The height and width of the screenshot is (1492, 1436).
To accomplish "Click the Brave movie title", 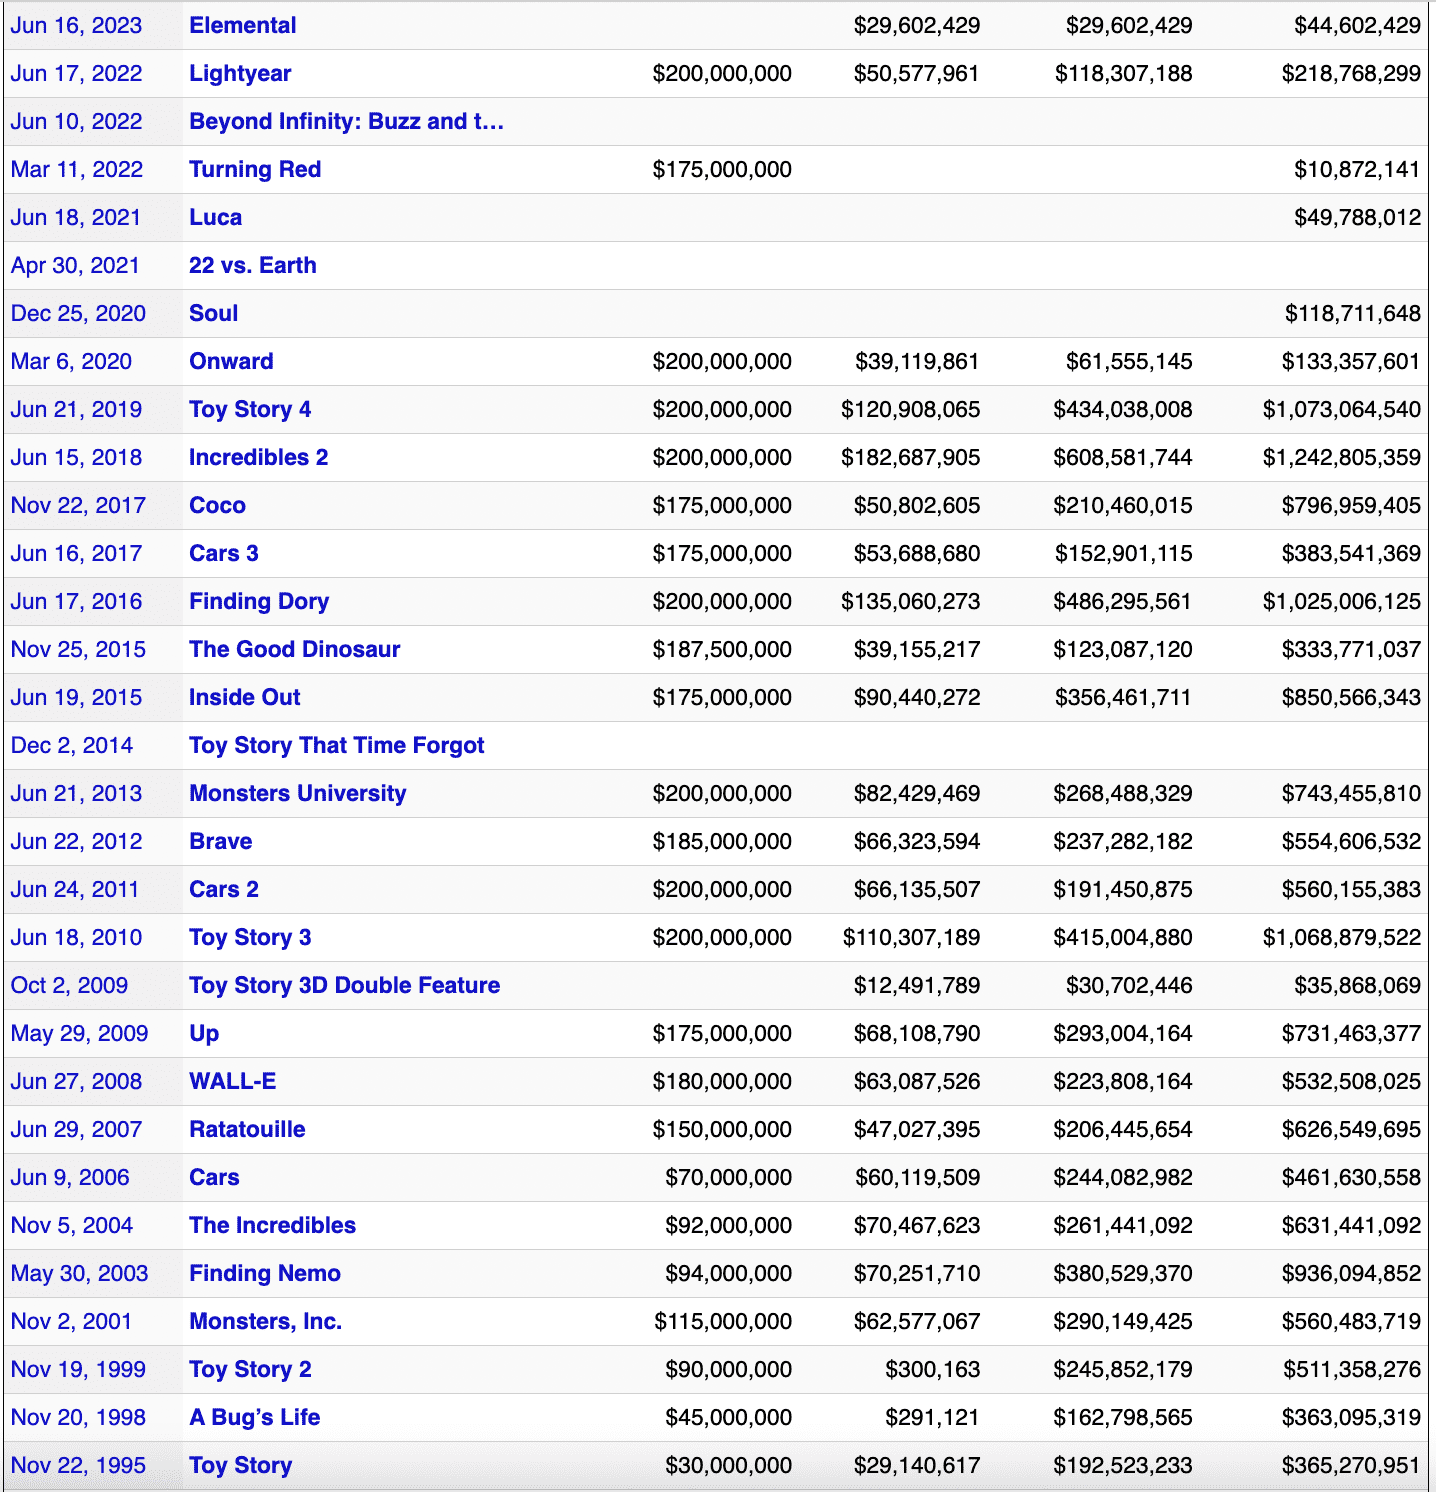I will [221, 842].
